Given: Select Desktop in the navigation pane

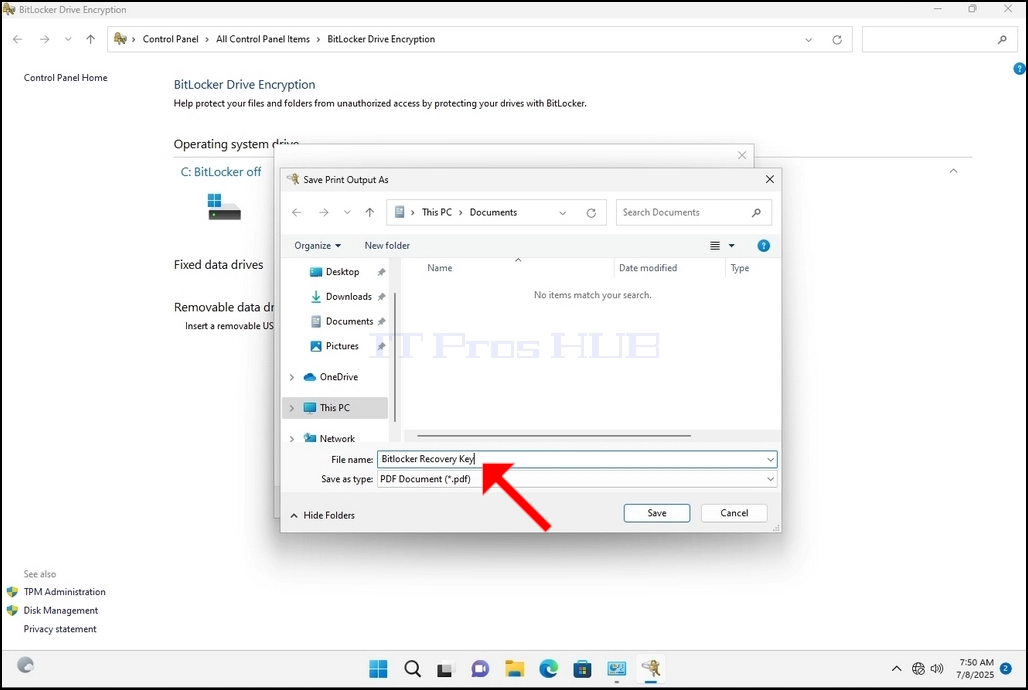Looking at the screenshot, I should click(342, 272).
